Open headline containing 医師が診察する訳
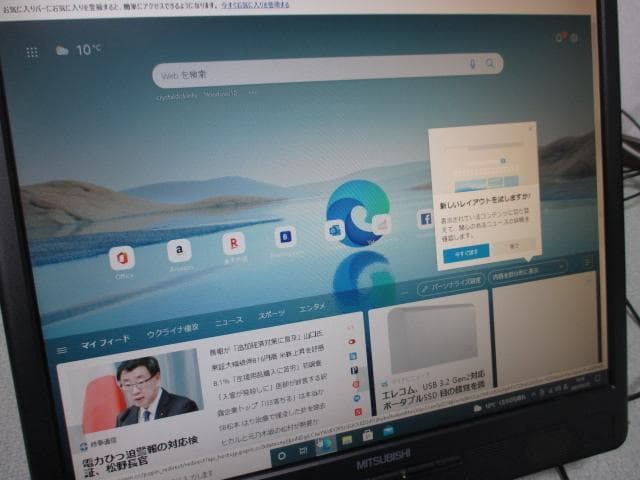 pos(271,388)
